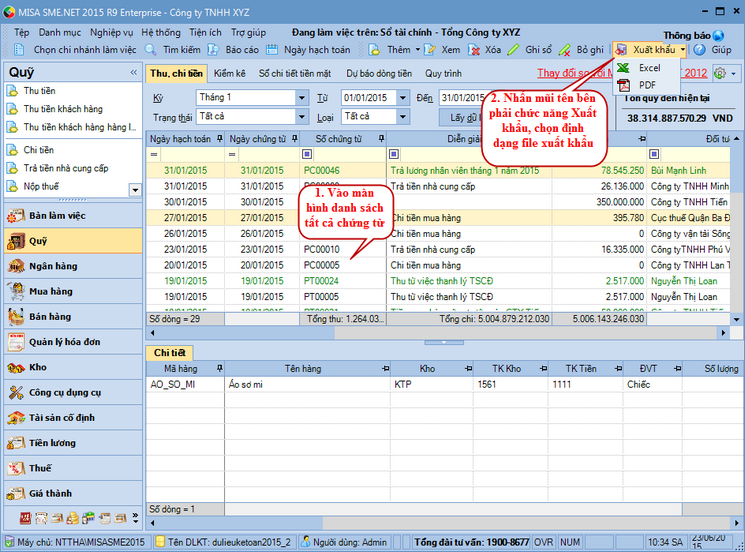Image resolution: width=745 pixels, height=552 pixels.
Task: Open the Xuất khẩu dropdown arrow
Action: click(682, 49)
